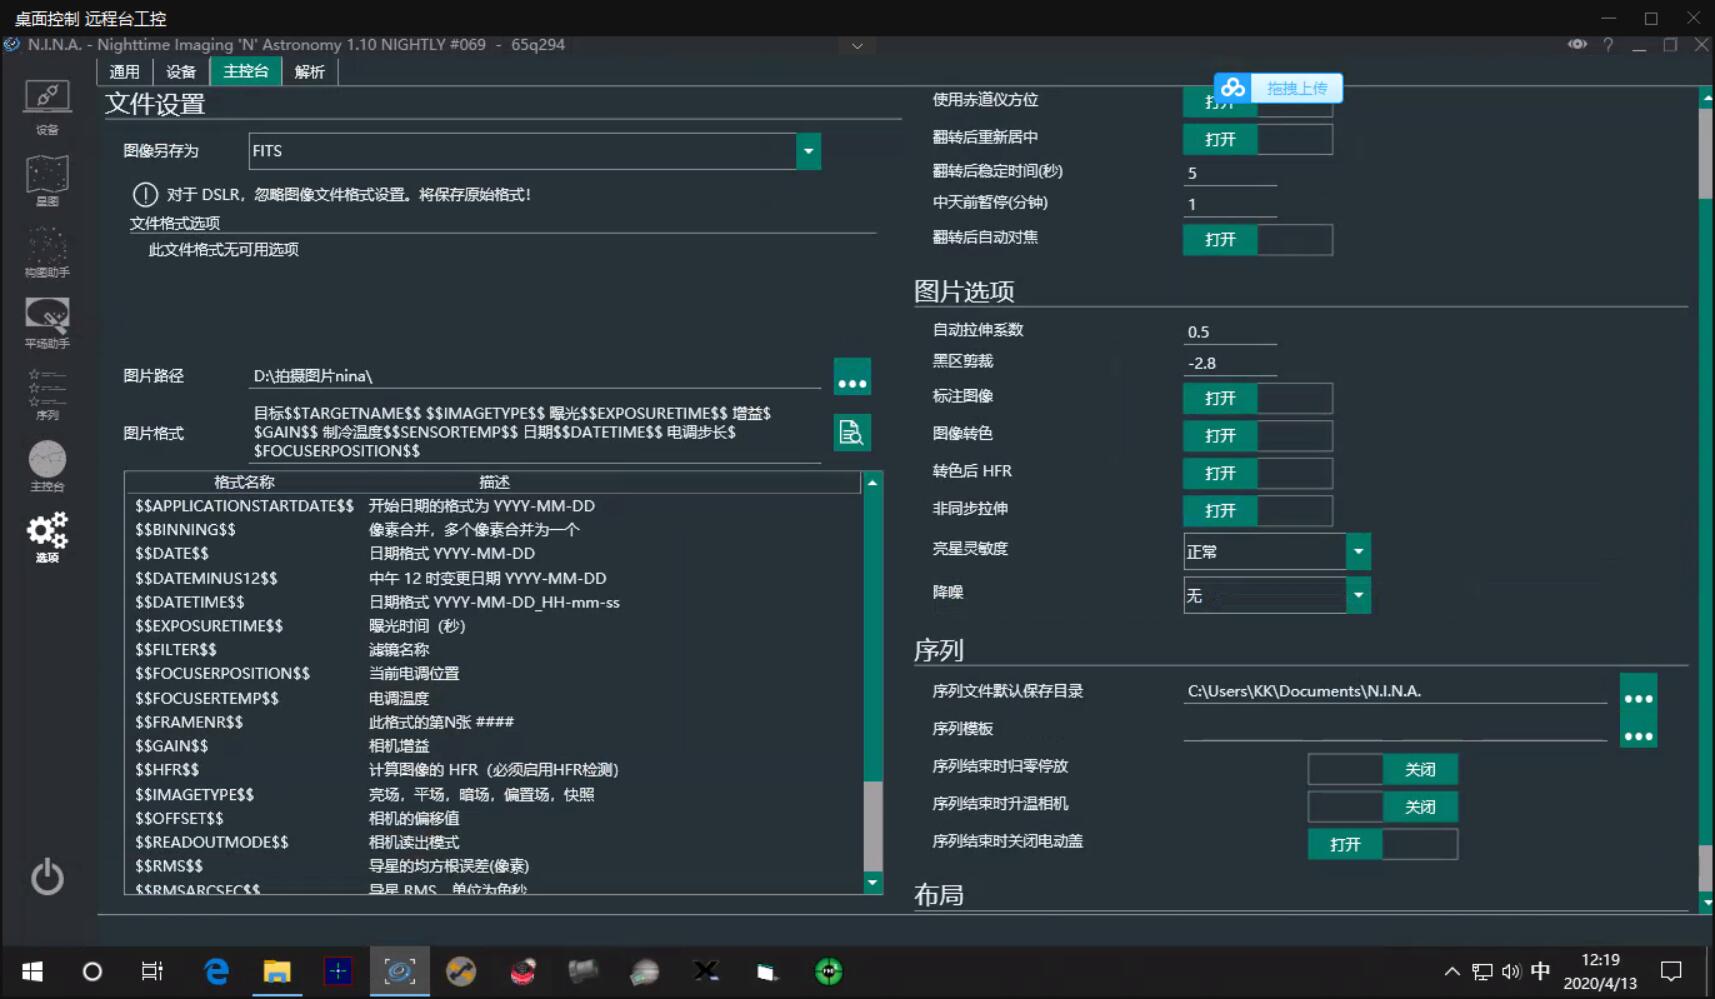The width and height of the screenshot is (1715, 999).
Task: Toggle 非同步拉伸 switch
Action: [1258, 511]
